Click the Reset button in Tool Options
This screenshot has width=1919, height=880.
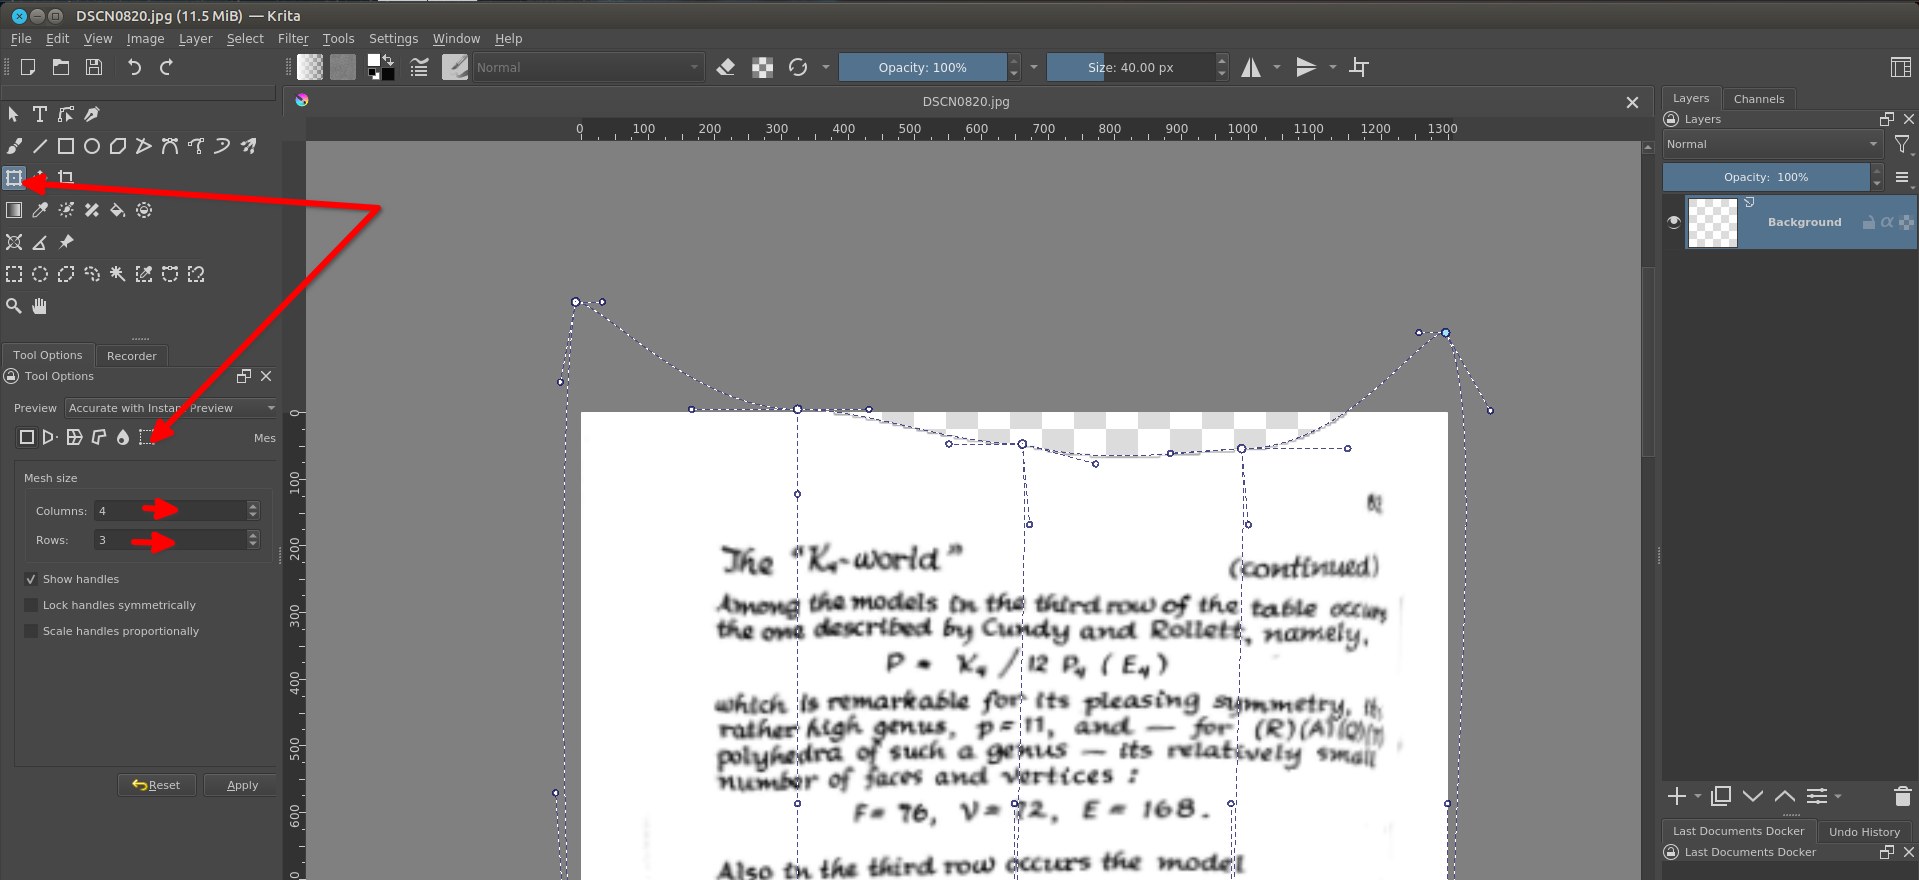pos(157,785)
